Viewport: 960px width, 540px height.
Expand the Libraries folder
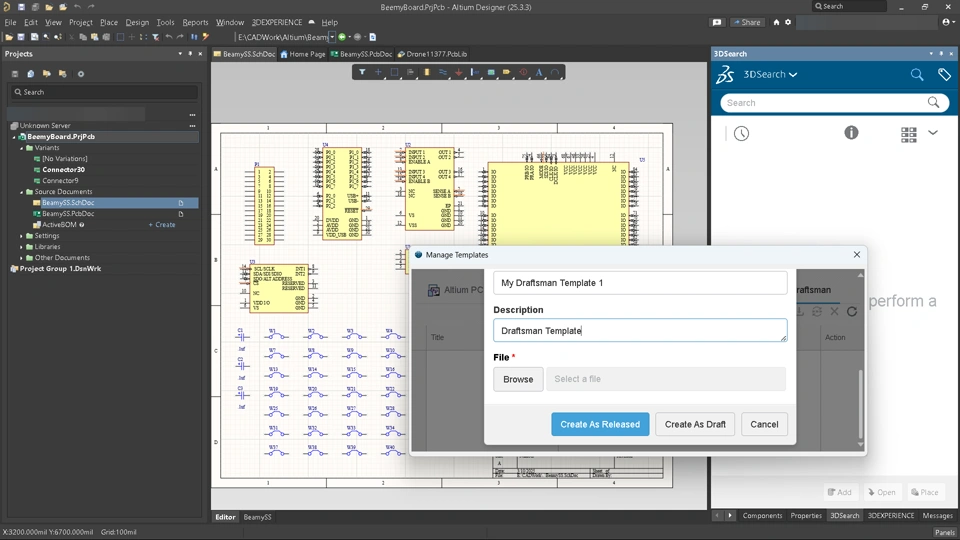[21, 247]
